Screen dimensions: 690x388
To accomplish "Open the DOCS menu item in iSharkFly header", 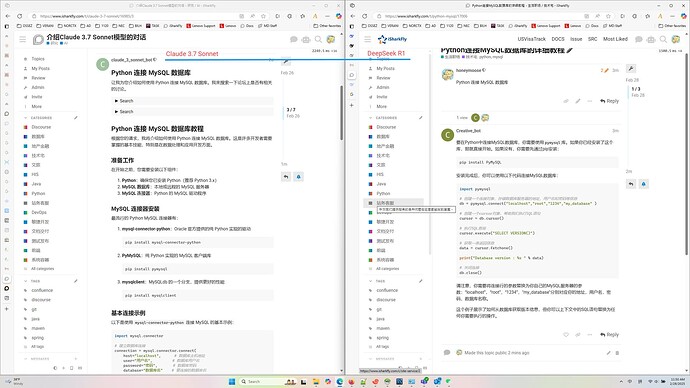I will coord(558,39).
